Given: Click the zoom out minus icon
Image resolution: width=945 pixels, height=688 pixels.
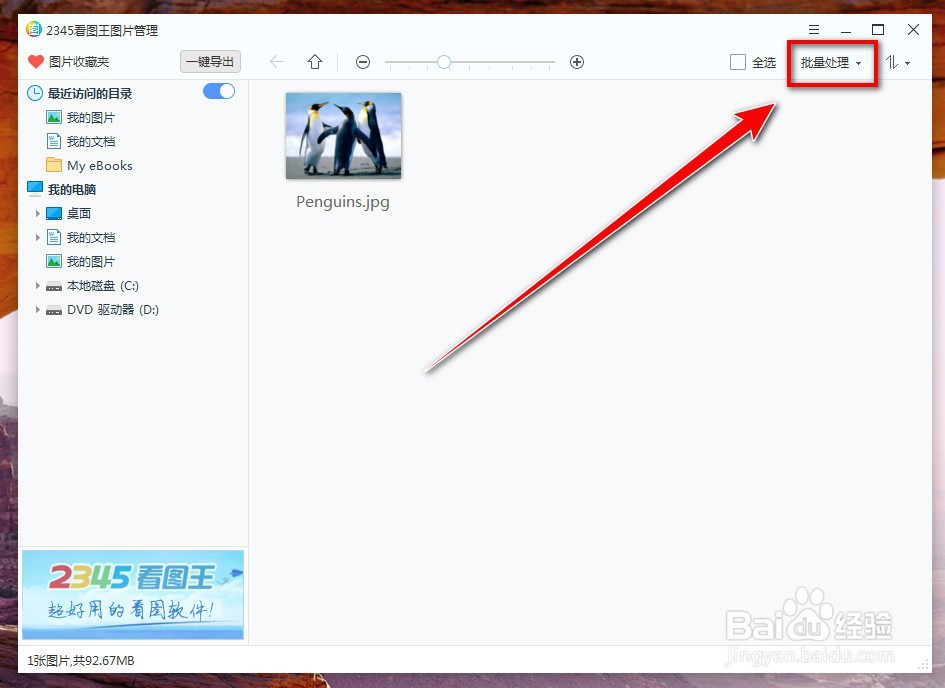Looking at the screenshot, I should pyautogui.click(x=363, y=62).
